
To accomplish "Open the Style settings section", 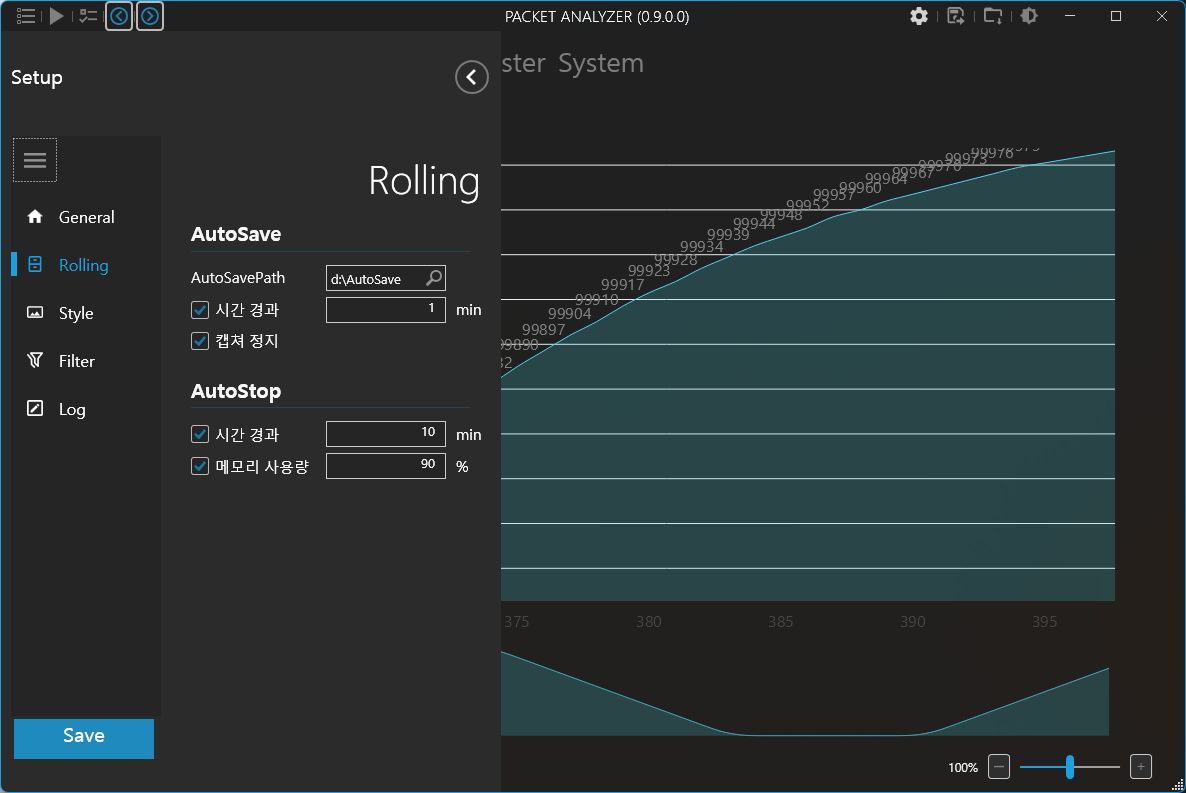I will (75, 313).
